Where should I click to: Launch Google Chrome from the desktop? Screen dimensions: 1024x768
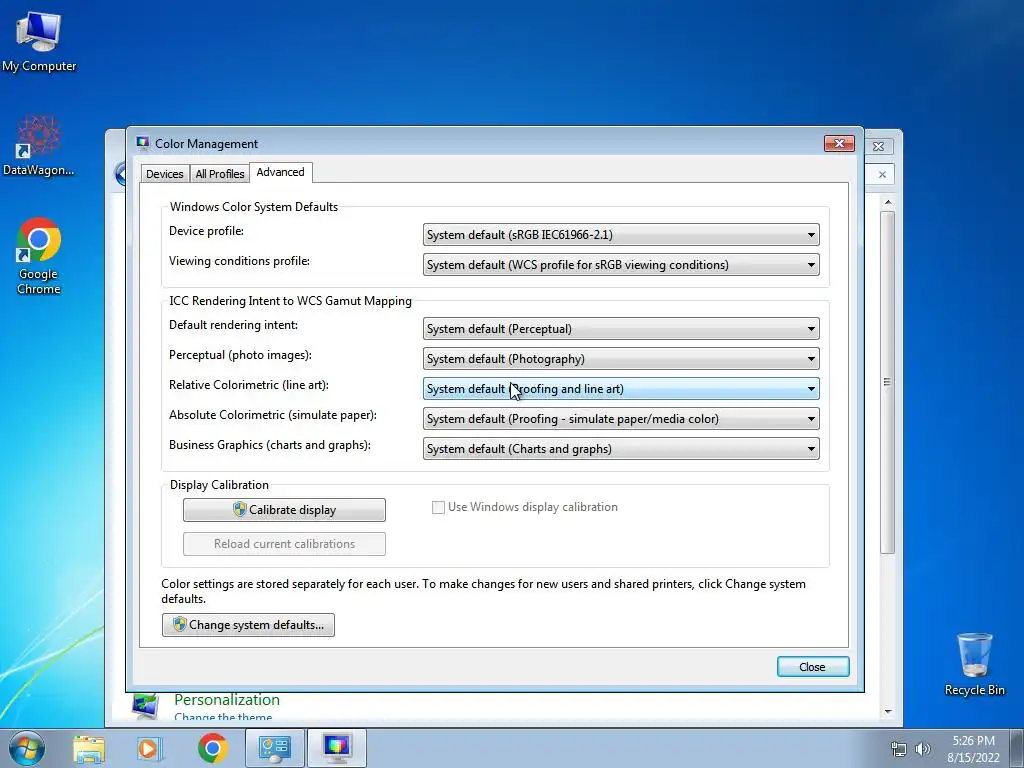point(39,256)
